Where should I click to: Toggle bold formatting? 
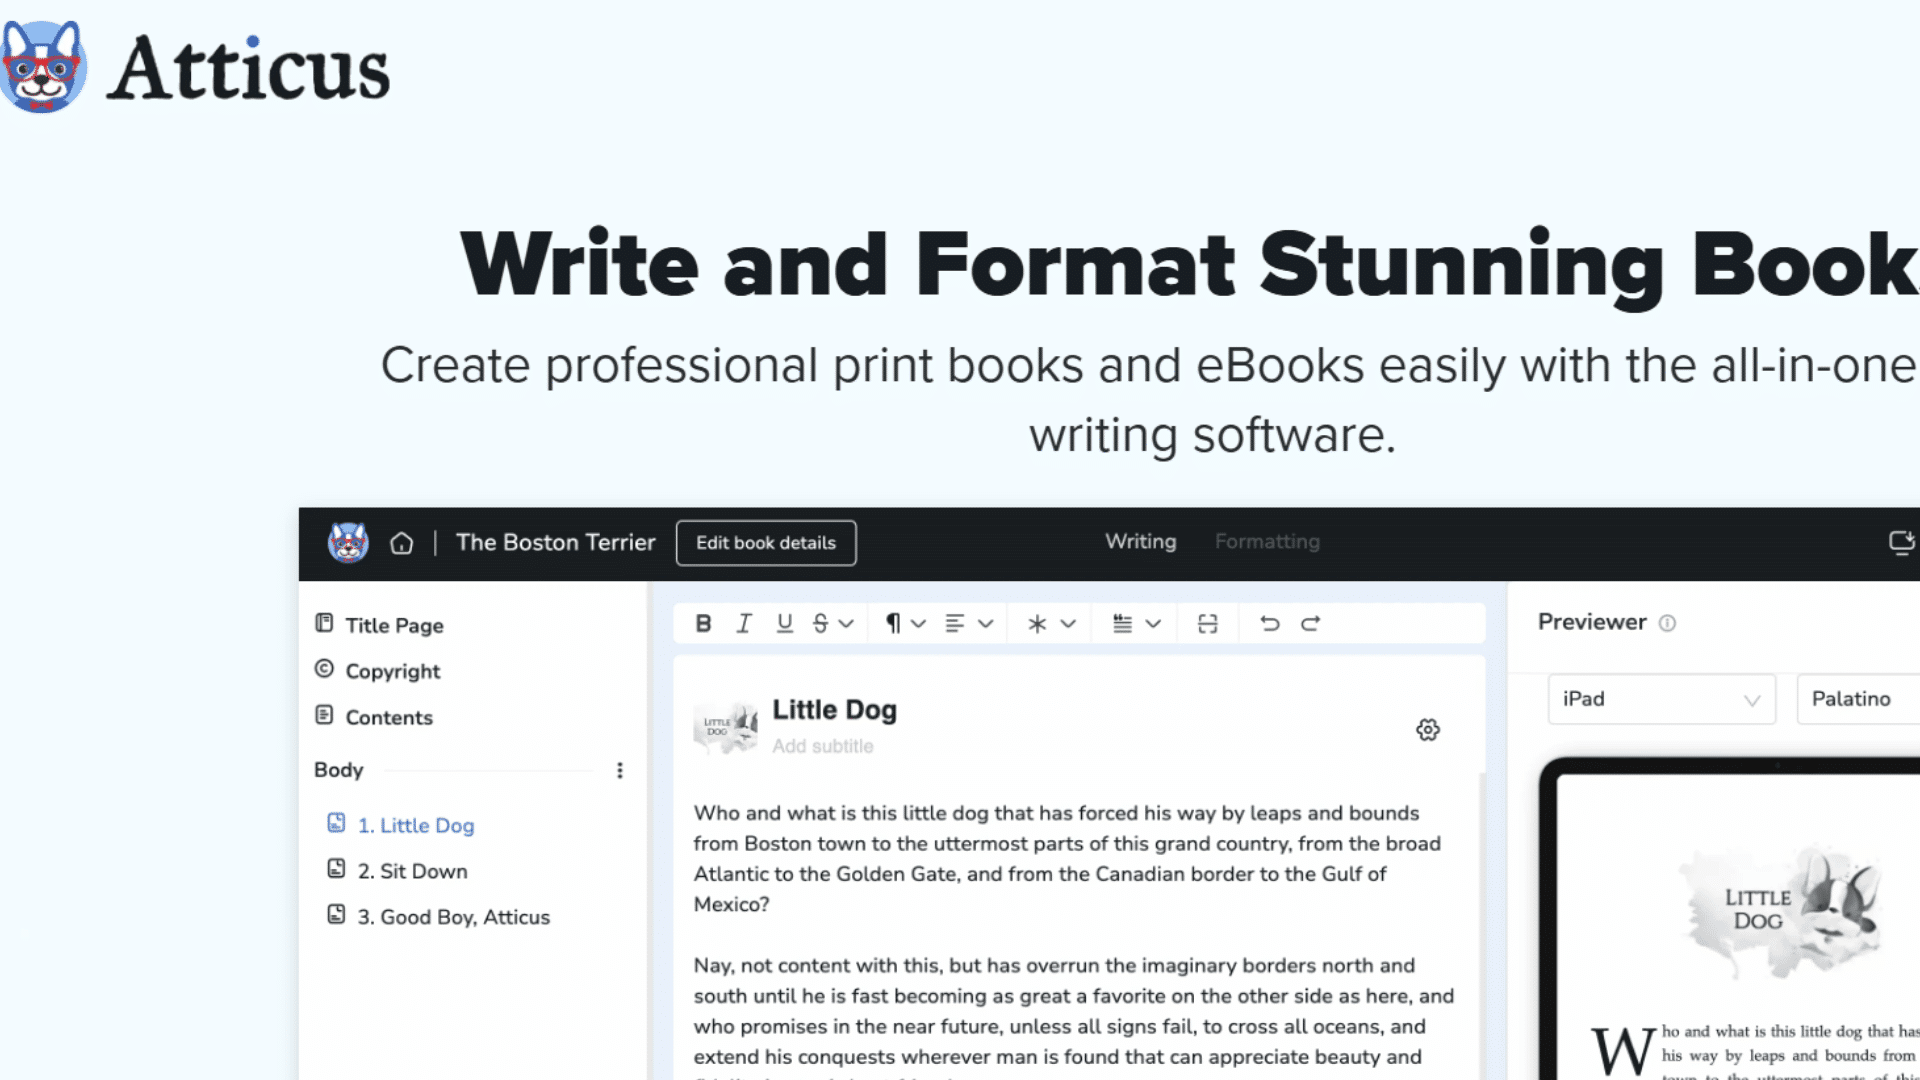click(x=703, y=624)
